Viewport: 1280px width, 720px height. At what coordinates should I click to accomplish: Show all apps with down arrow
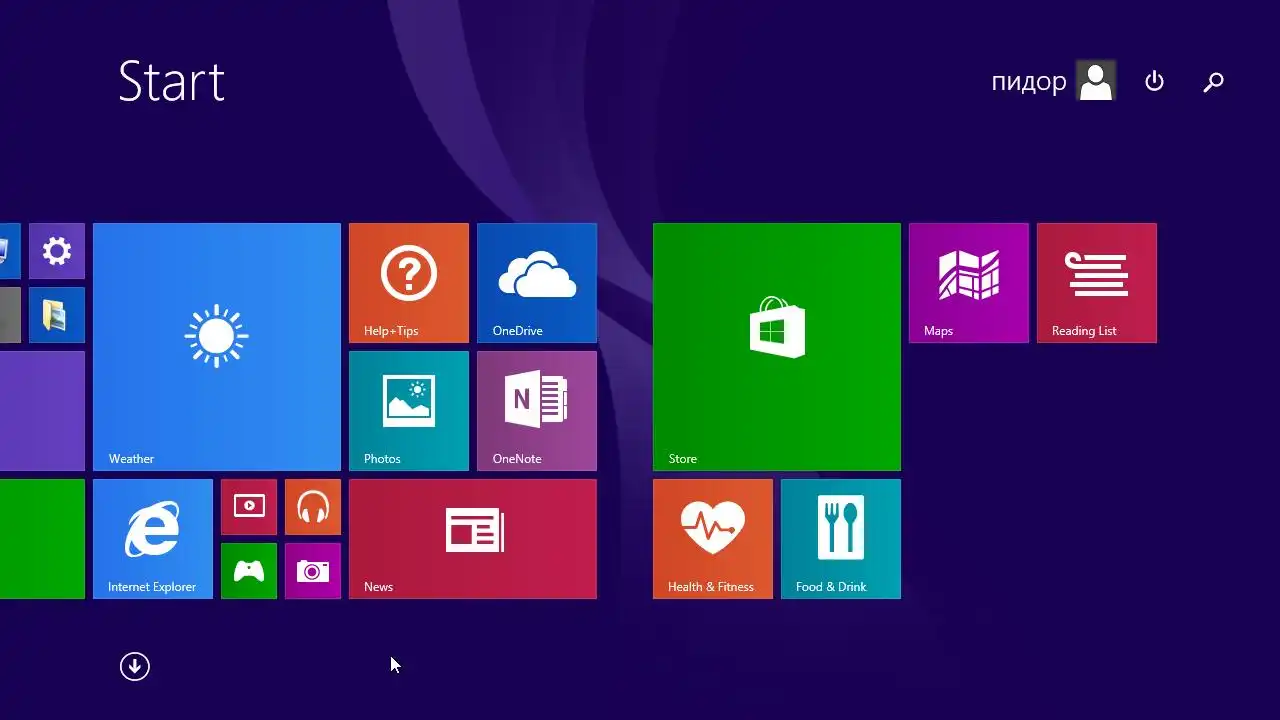tap(135, 666)
